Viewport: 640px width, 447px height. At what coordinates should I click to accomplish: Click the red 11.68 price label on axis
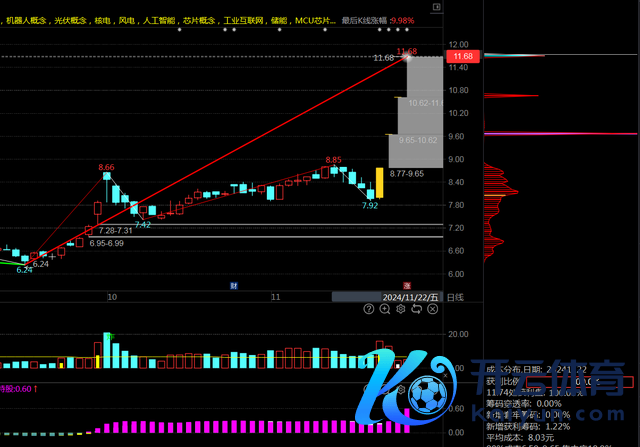(461, 57)
